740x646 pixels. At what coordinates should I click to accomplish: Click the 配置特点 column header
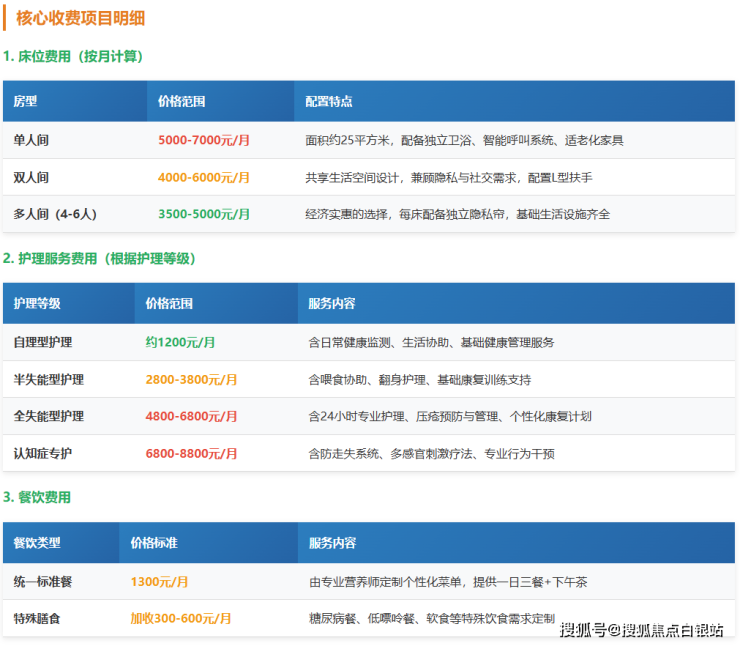[x=328, y=102]
